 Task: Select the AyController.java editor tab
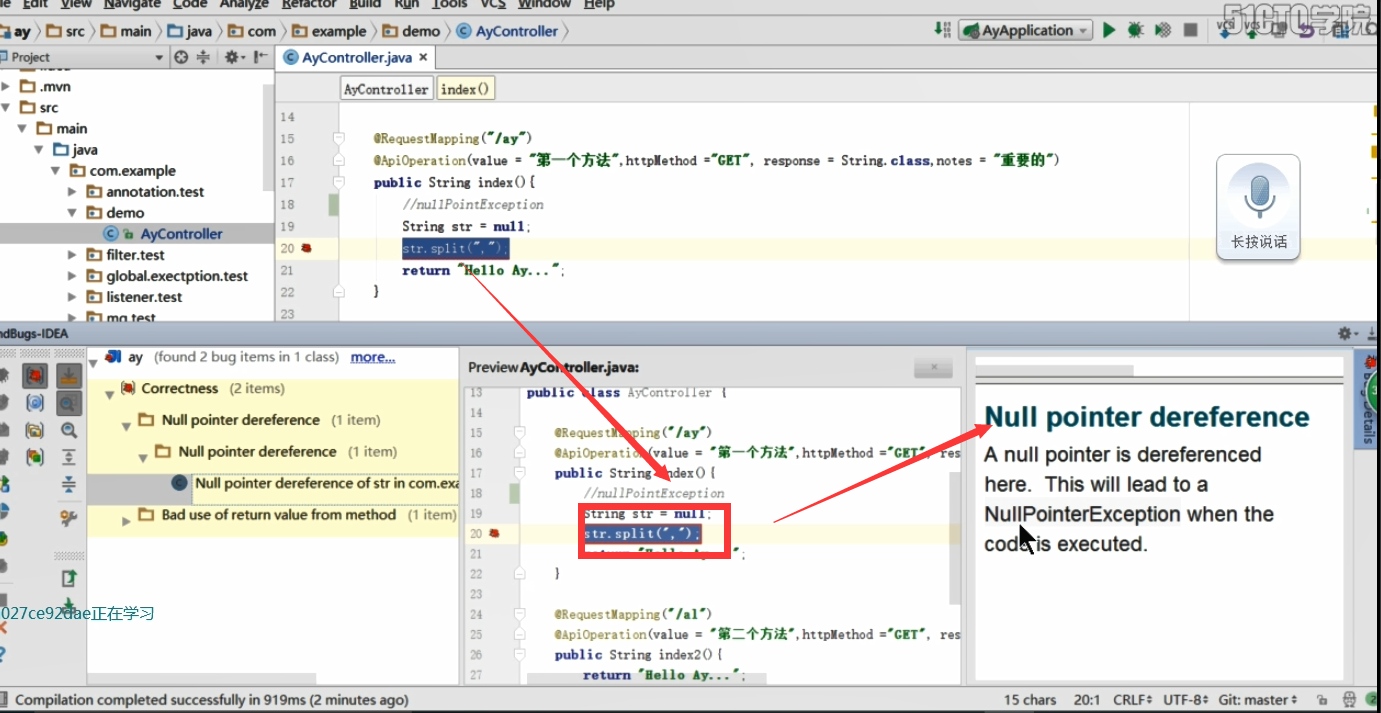tap(355, 58)
